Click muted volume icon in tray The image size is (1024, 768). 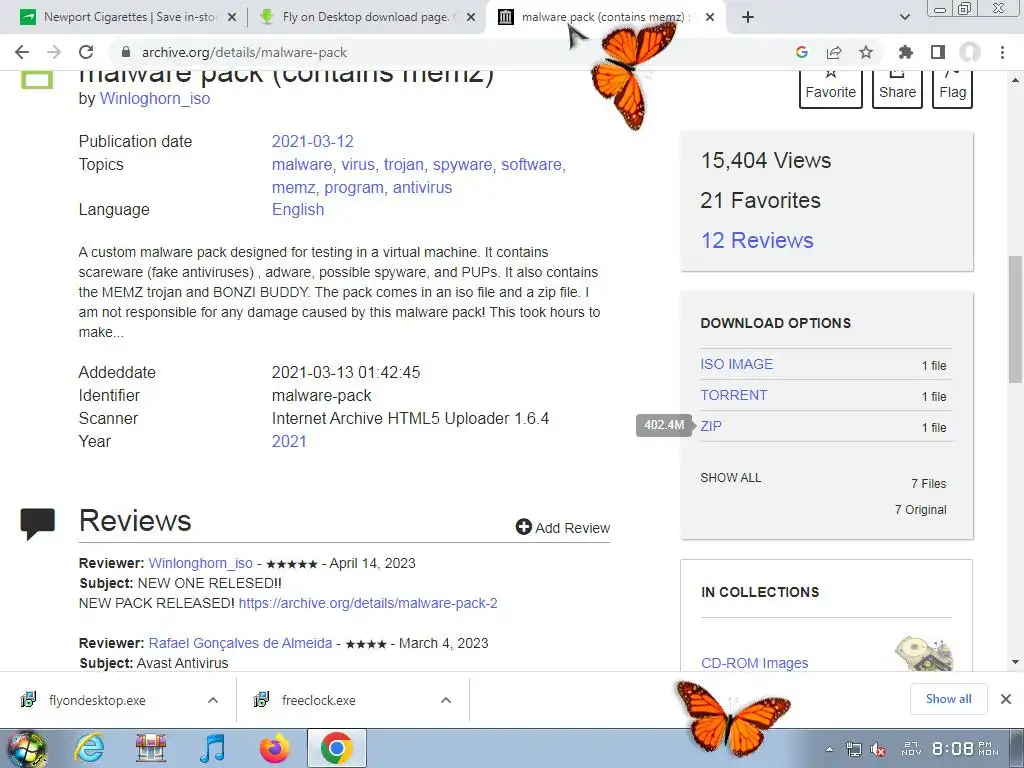[878, 749]
